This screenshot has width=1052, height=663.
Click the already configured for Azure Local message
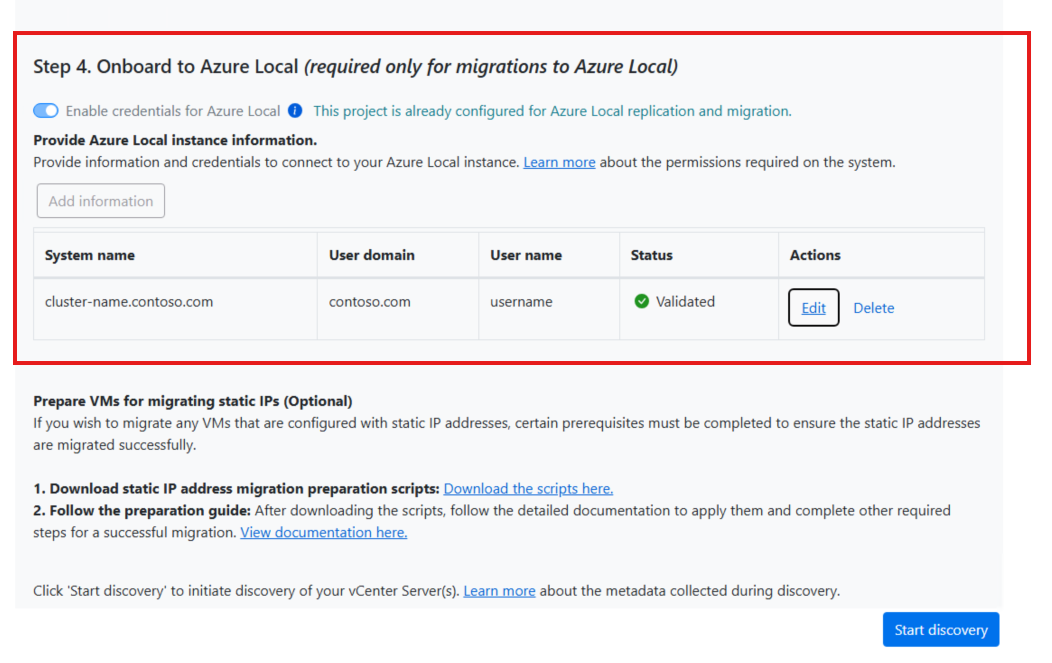click(552, 111)
